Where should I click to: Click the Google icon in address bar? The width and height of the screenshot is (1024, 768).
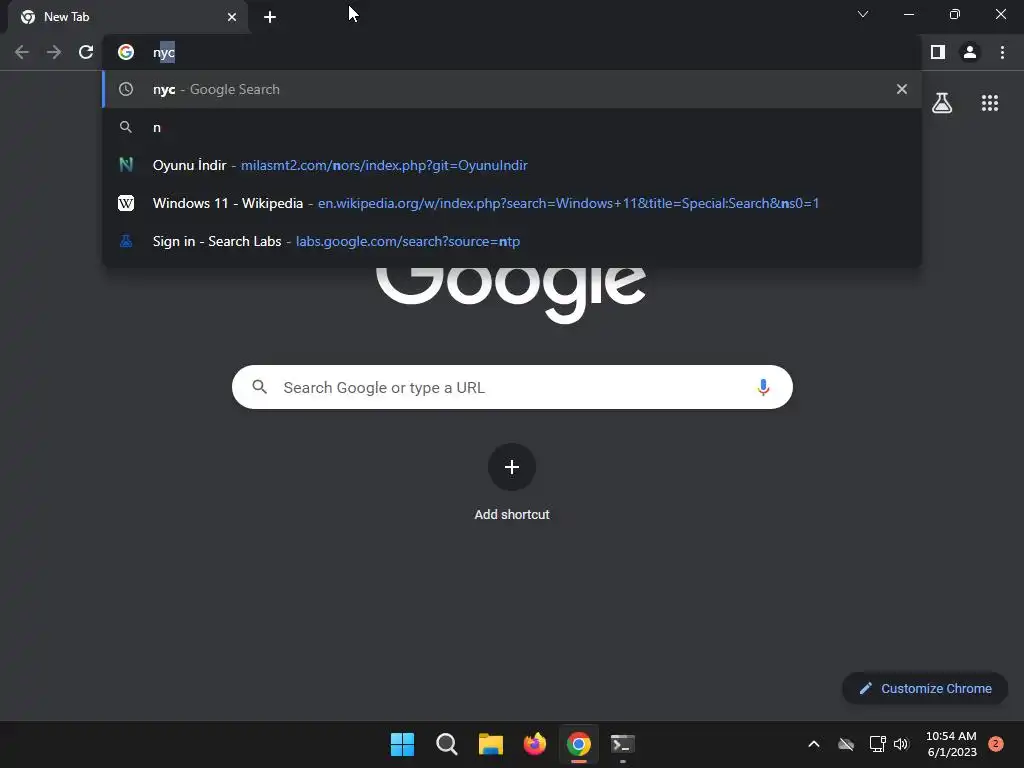pos(126,52)
